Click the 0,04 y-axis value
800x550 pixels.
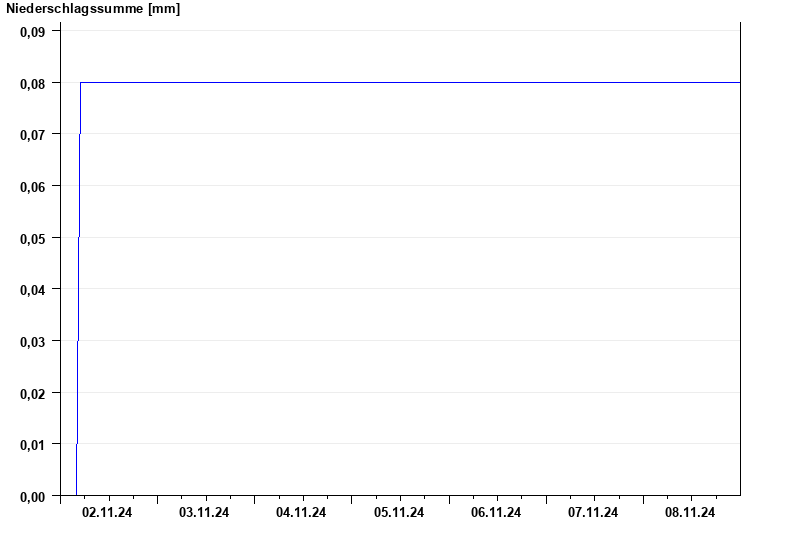click(x=33, y=289)
